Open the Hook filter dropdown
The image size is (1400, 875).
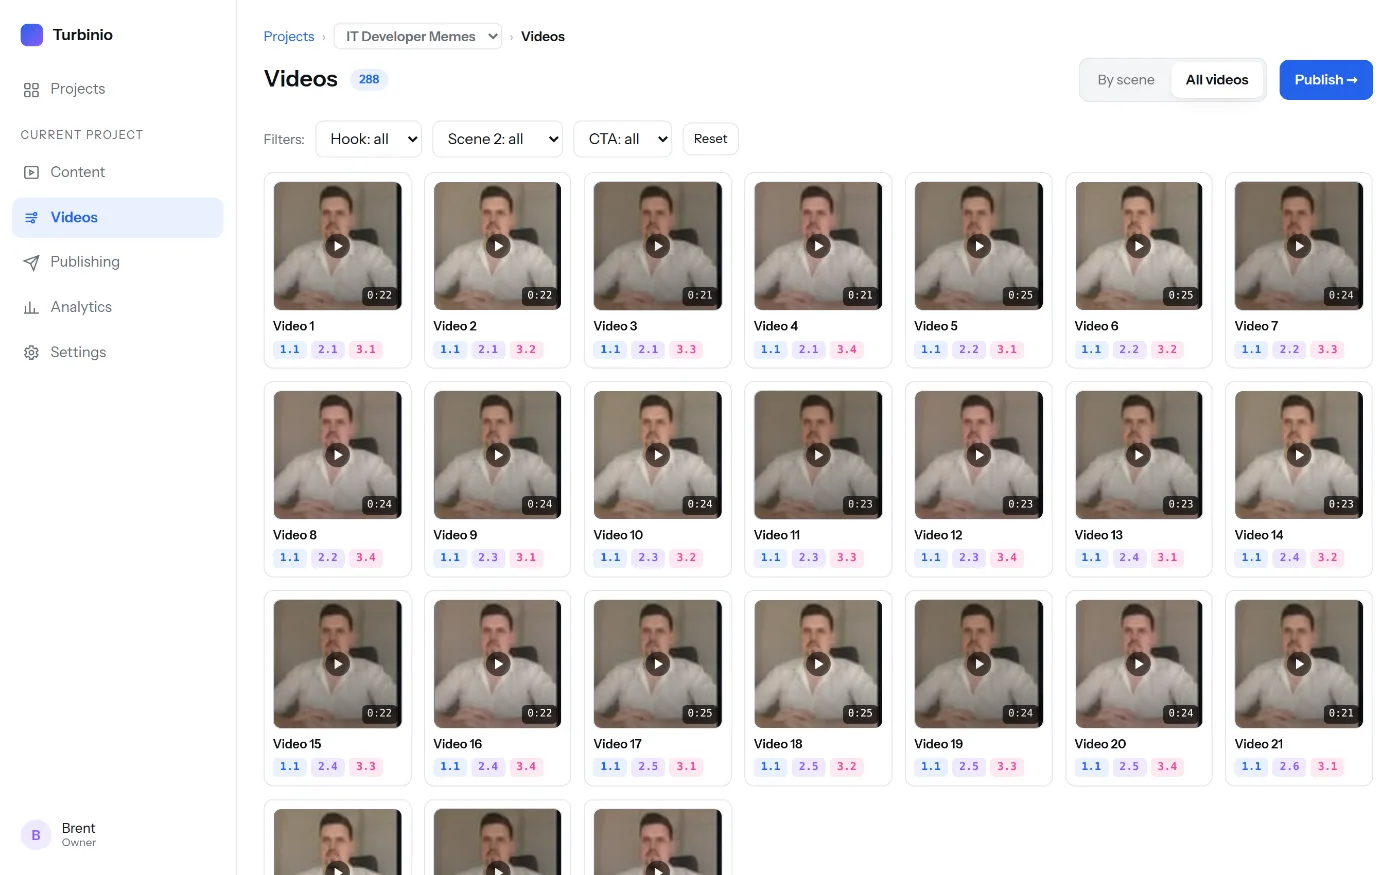point(369,139)
